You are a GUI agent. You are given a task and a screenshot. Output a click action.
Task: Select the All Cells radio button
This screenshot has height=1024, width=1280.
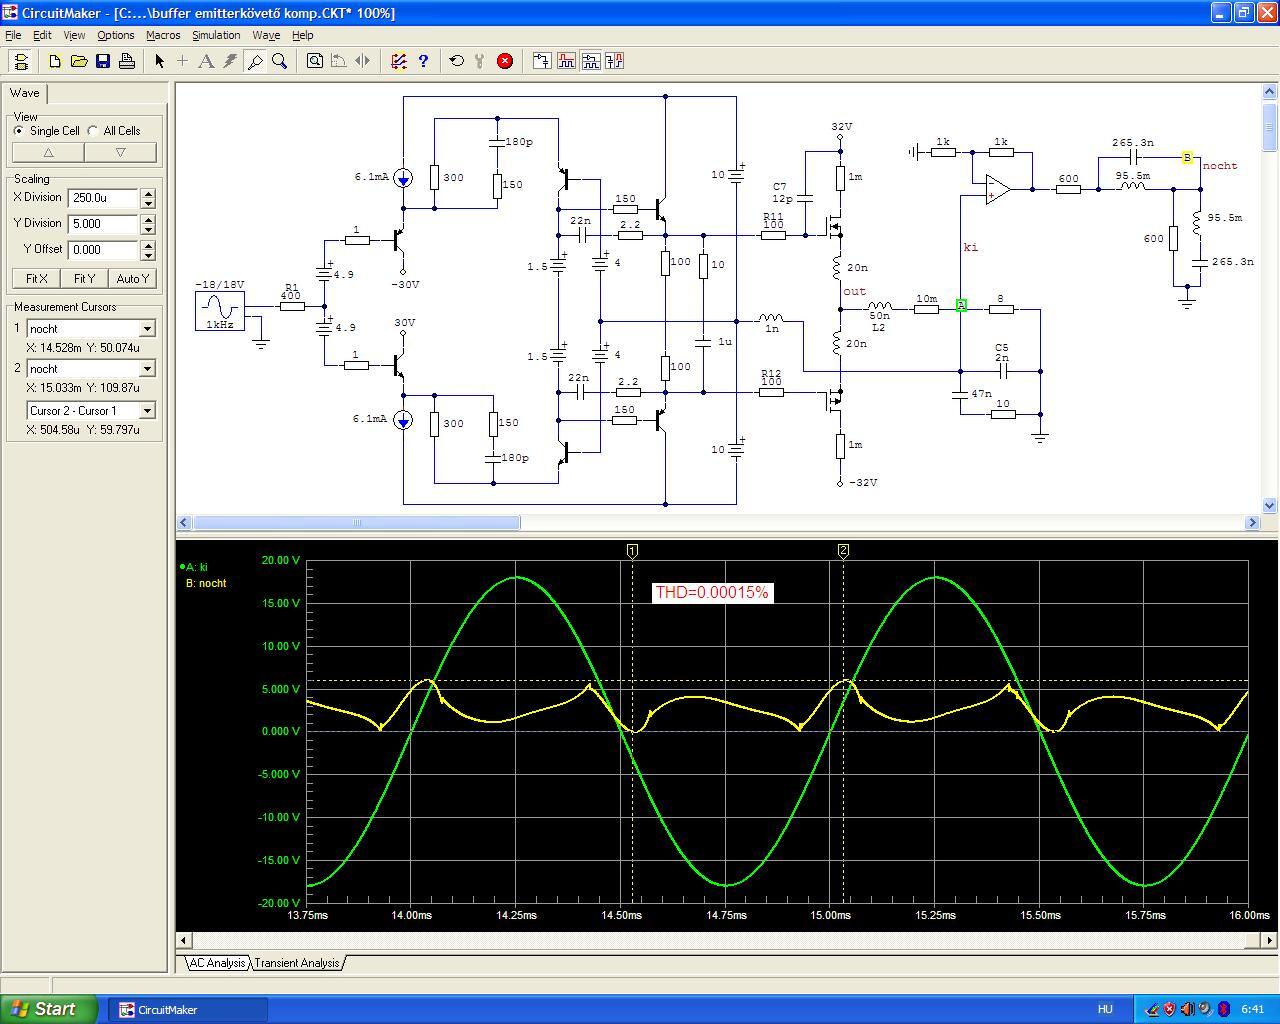94,131
